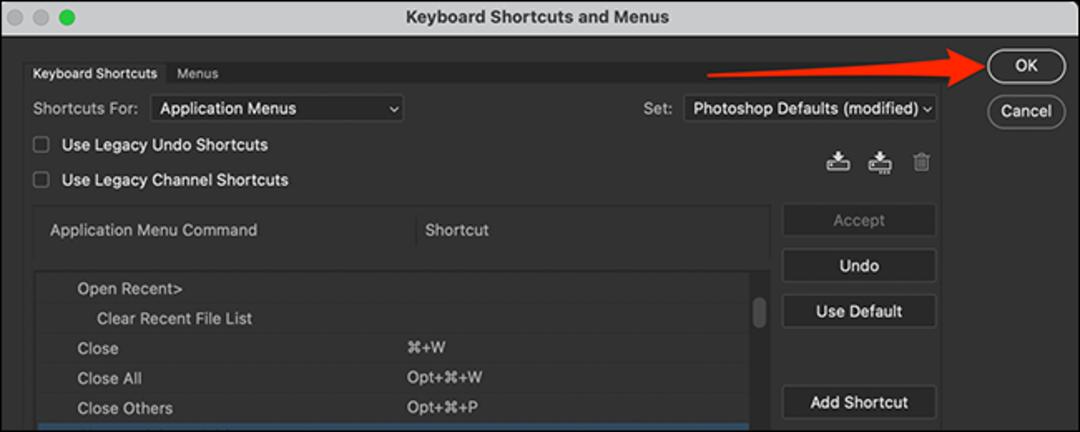The height and width of the screenshot is (432, 1080).
Task: Select the Keyboard Shortcuts tab
Action: pyautogui.click(x=95, y=73)
